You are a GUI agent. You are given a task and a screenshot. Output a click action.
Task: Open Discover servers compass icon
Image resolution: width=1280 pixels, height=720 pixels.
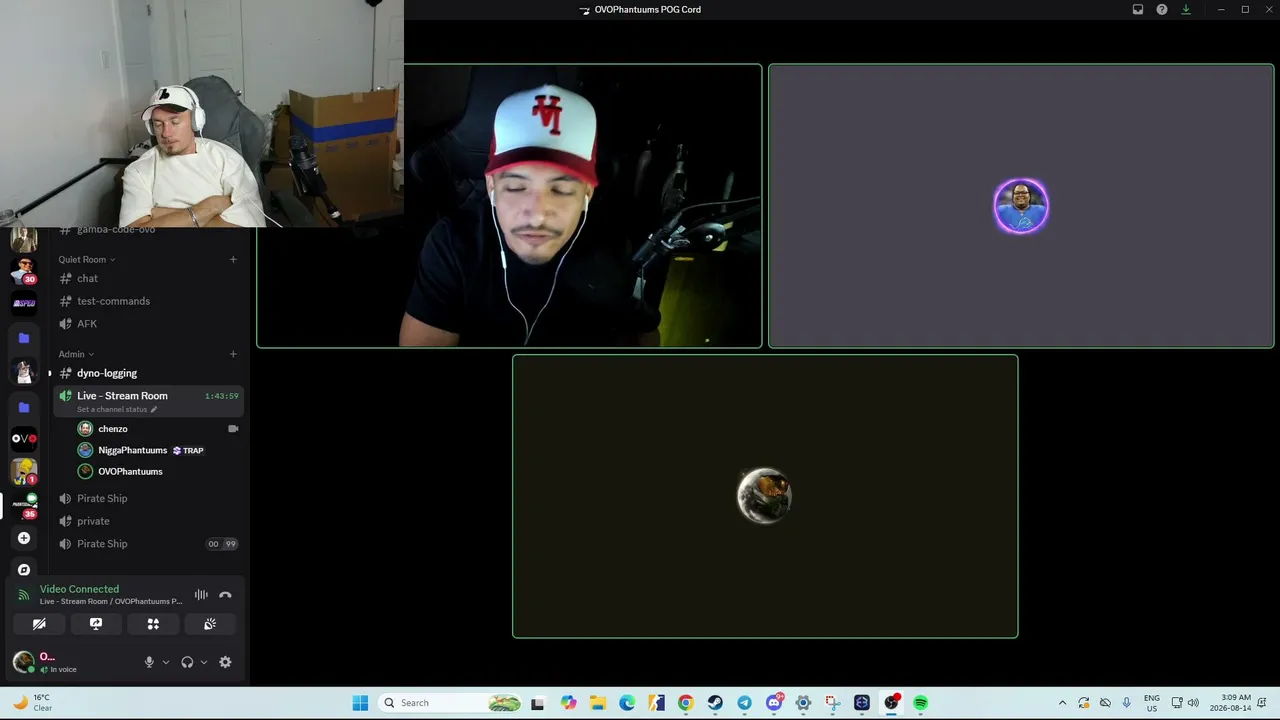coord(24,569)
